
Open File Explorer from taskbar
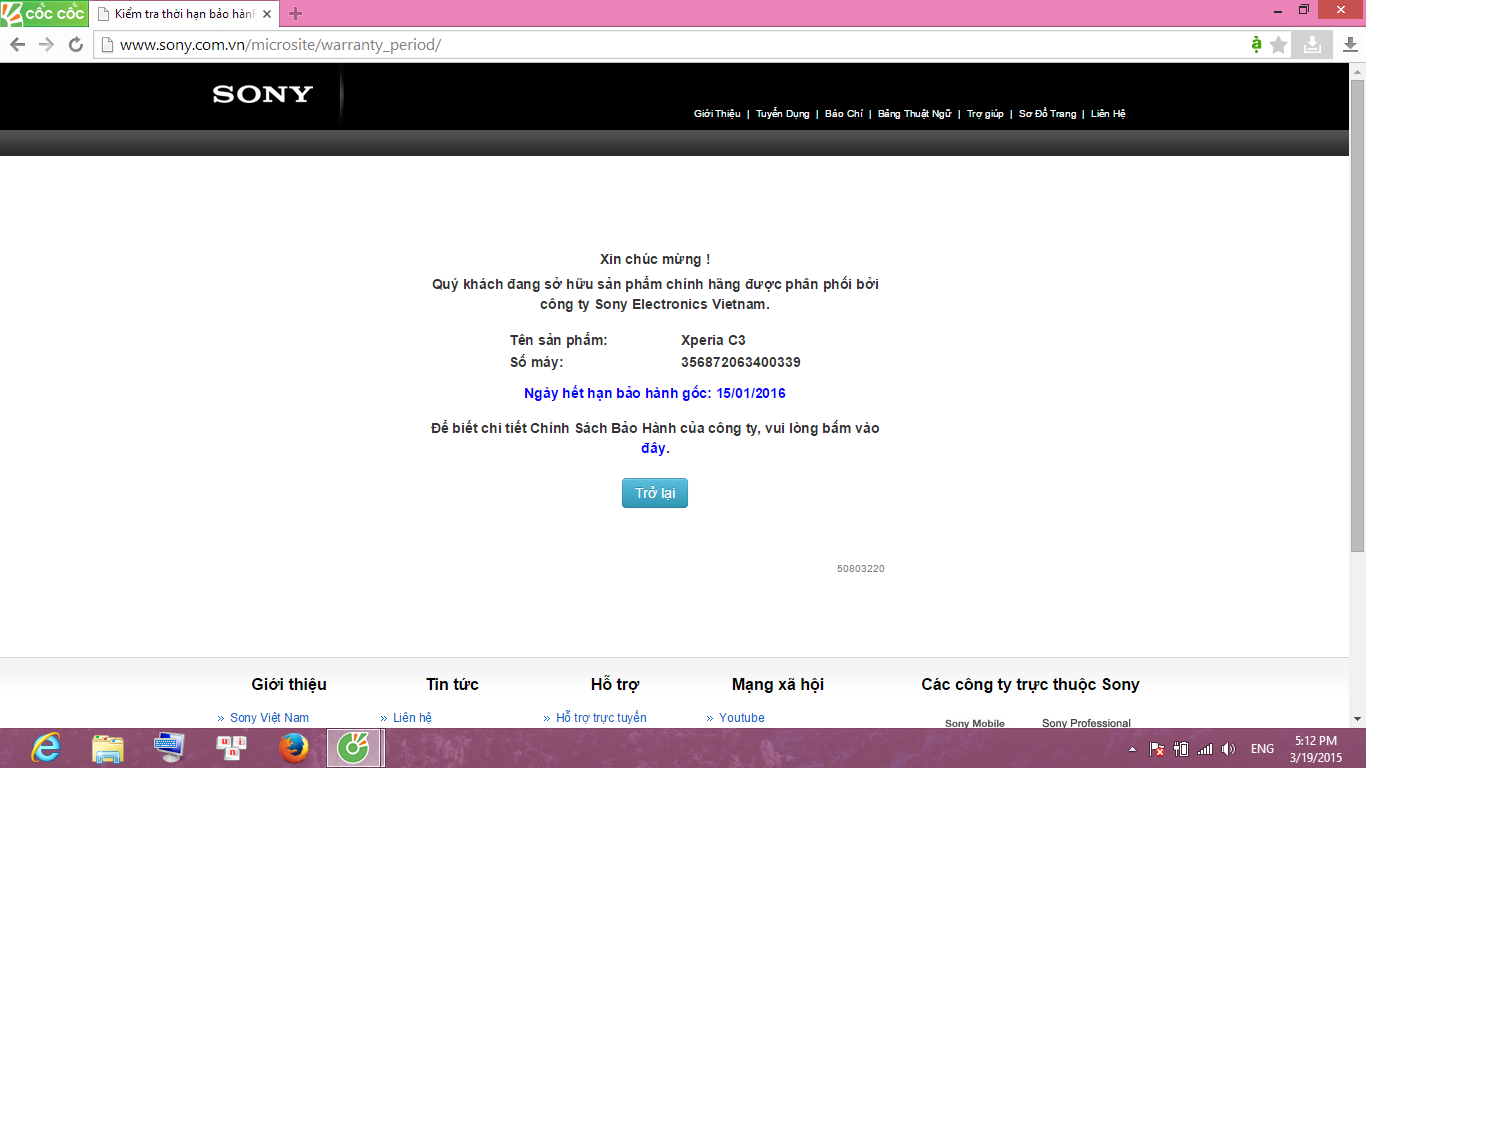(x=108, y=748)
